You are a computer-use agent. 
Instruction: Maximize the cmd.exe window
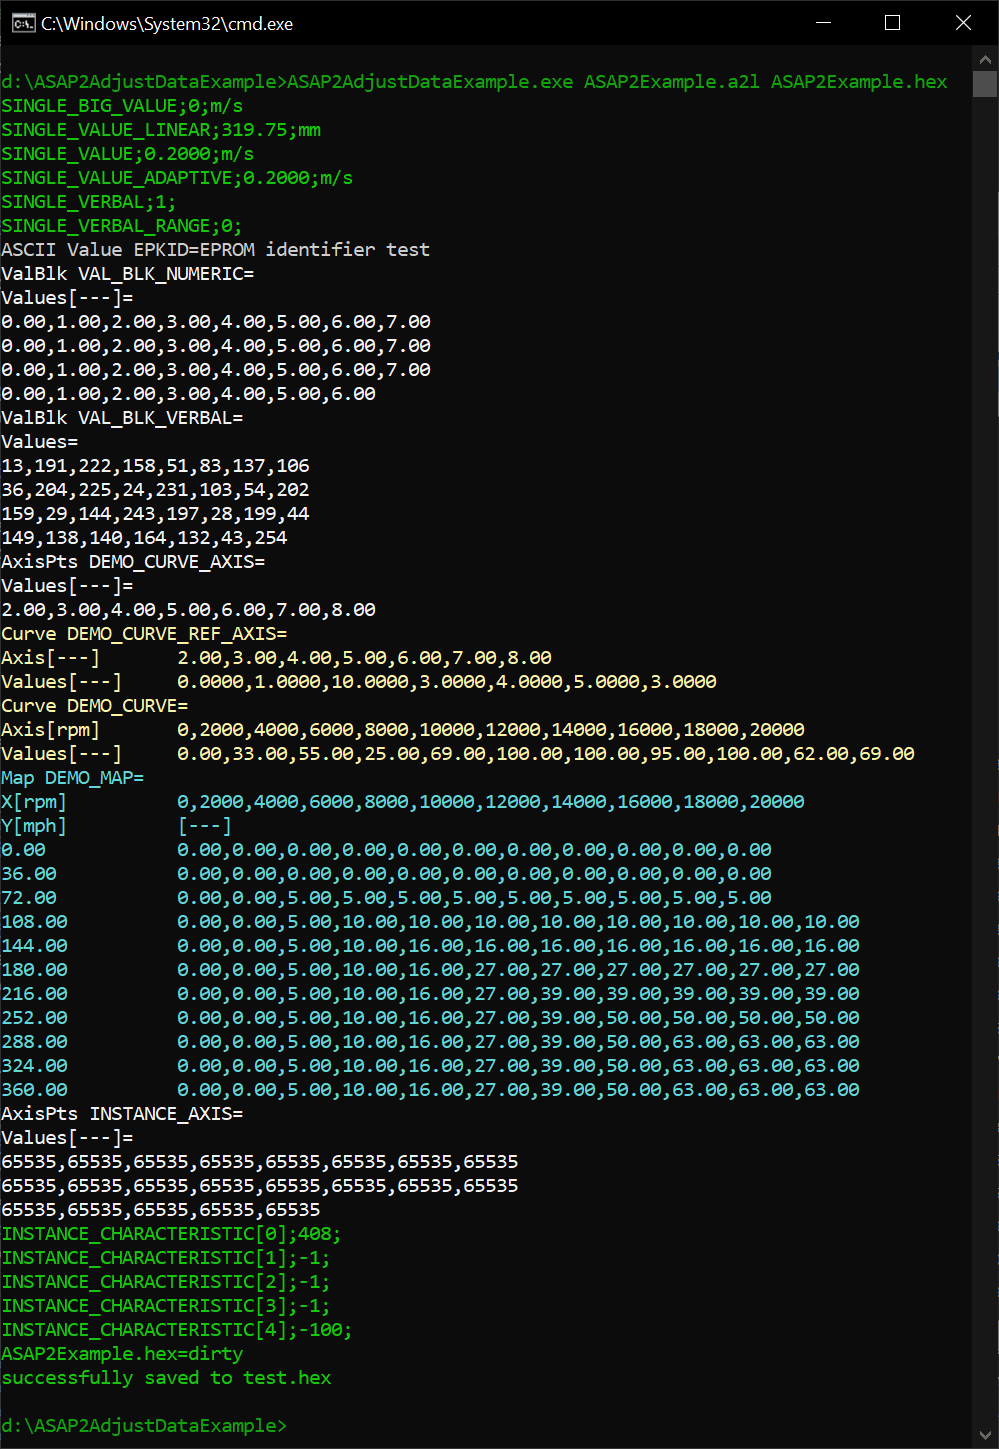(x=893, y=23)
